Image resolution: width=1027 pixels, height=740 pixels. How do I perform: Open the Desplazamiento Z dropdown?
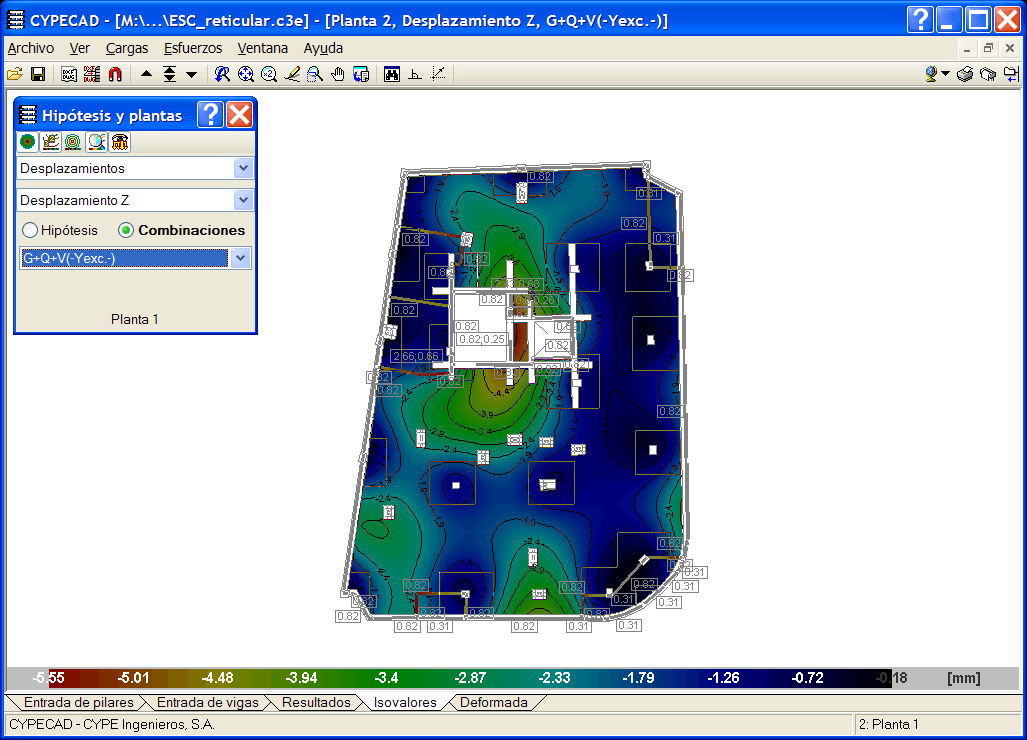coord(243,200)
